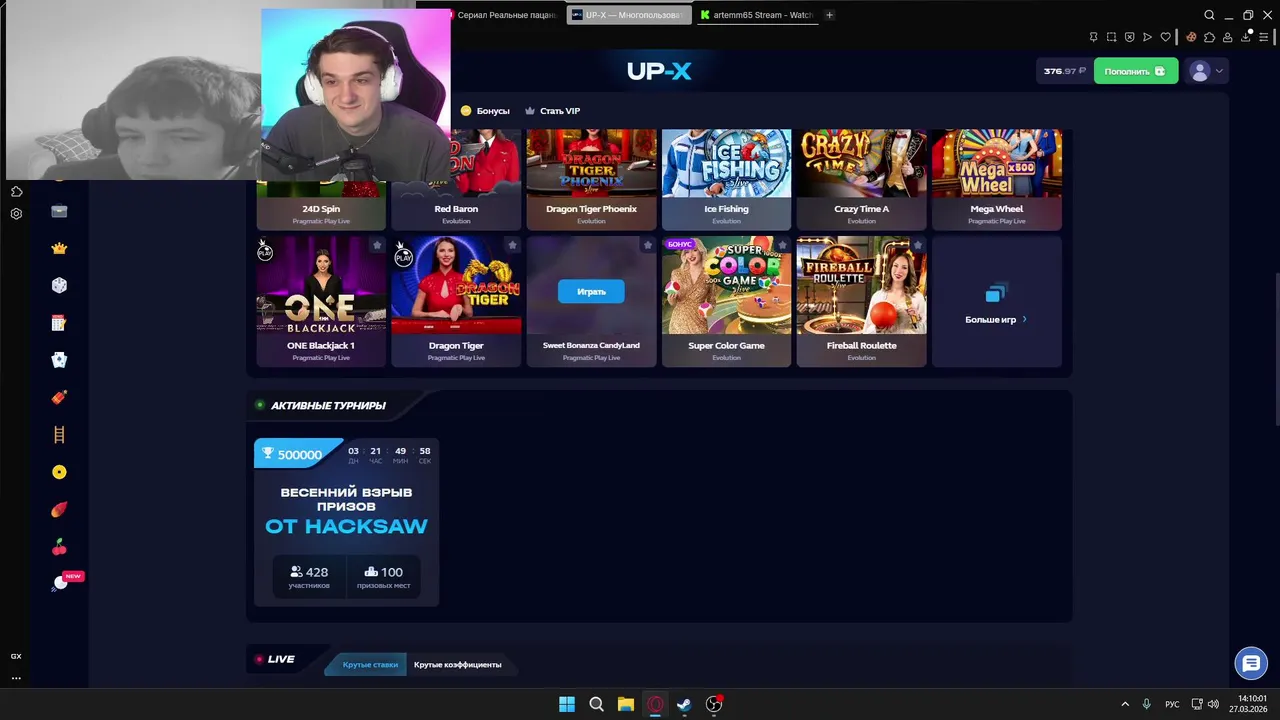The width and height of the screenshot is (1280, 720).
Task: Open the browser easy setup sliders icon
Action: pyautogui.click(x=1264, y=37)
